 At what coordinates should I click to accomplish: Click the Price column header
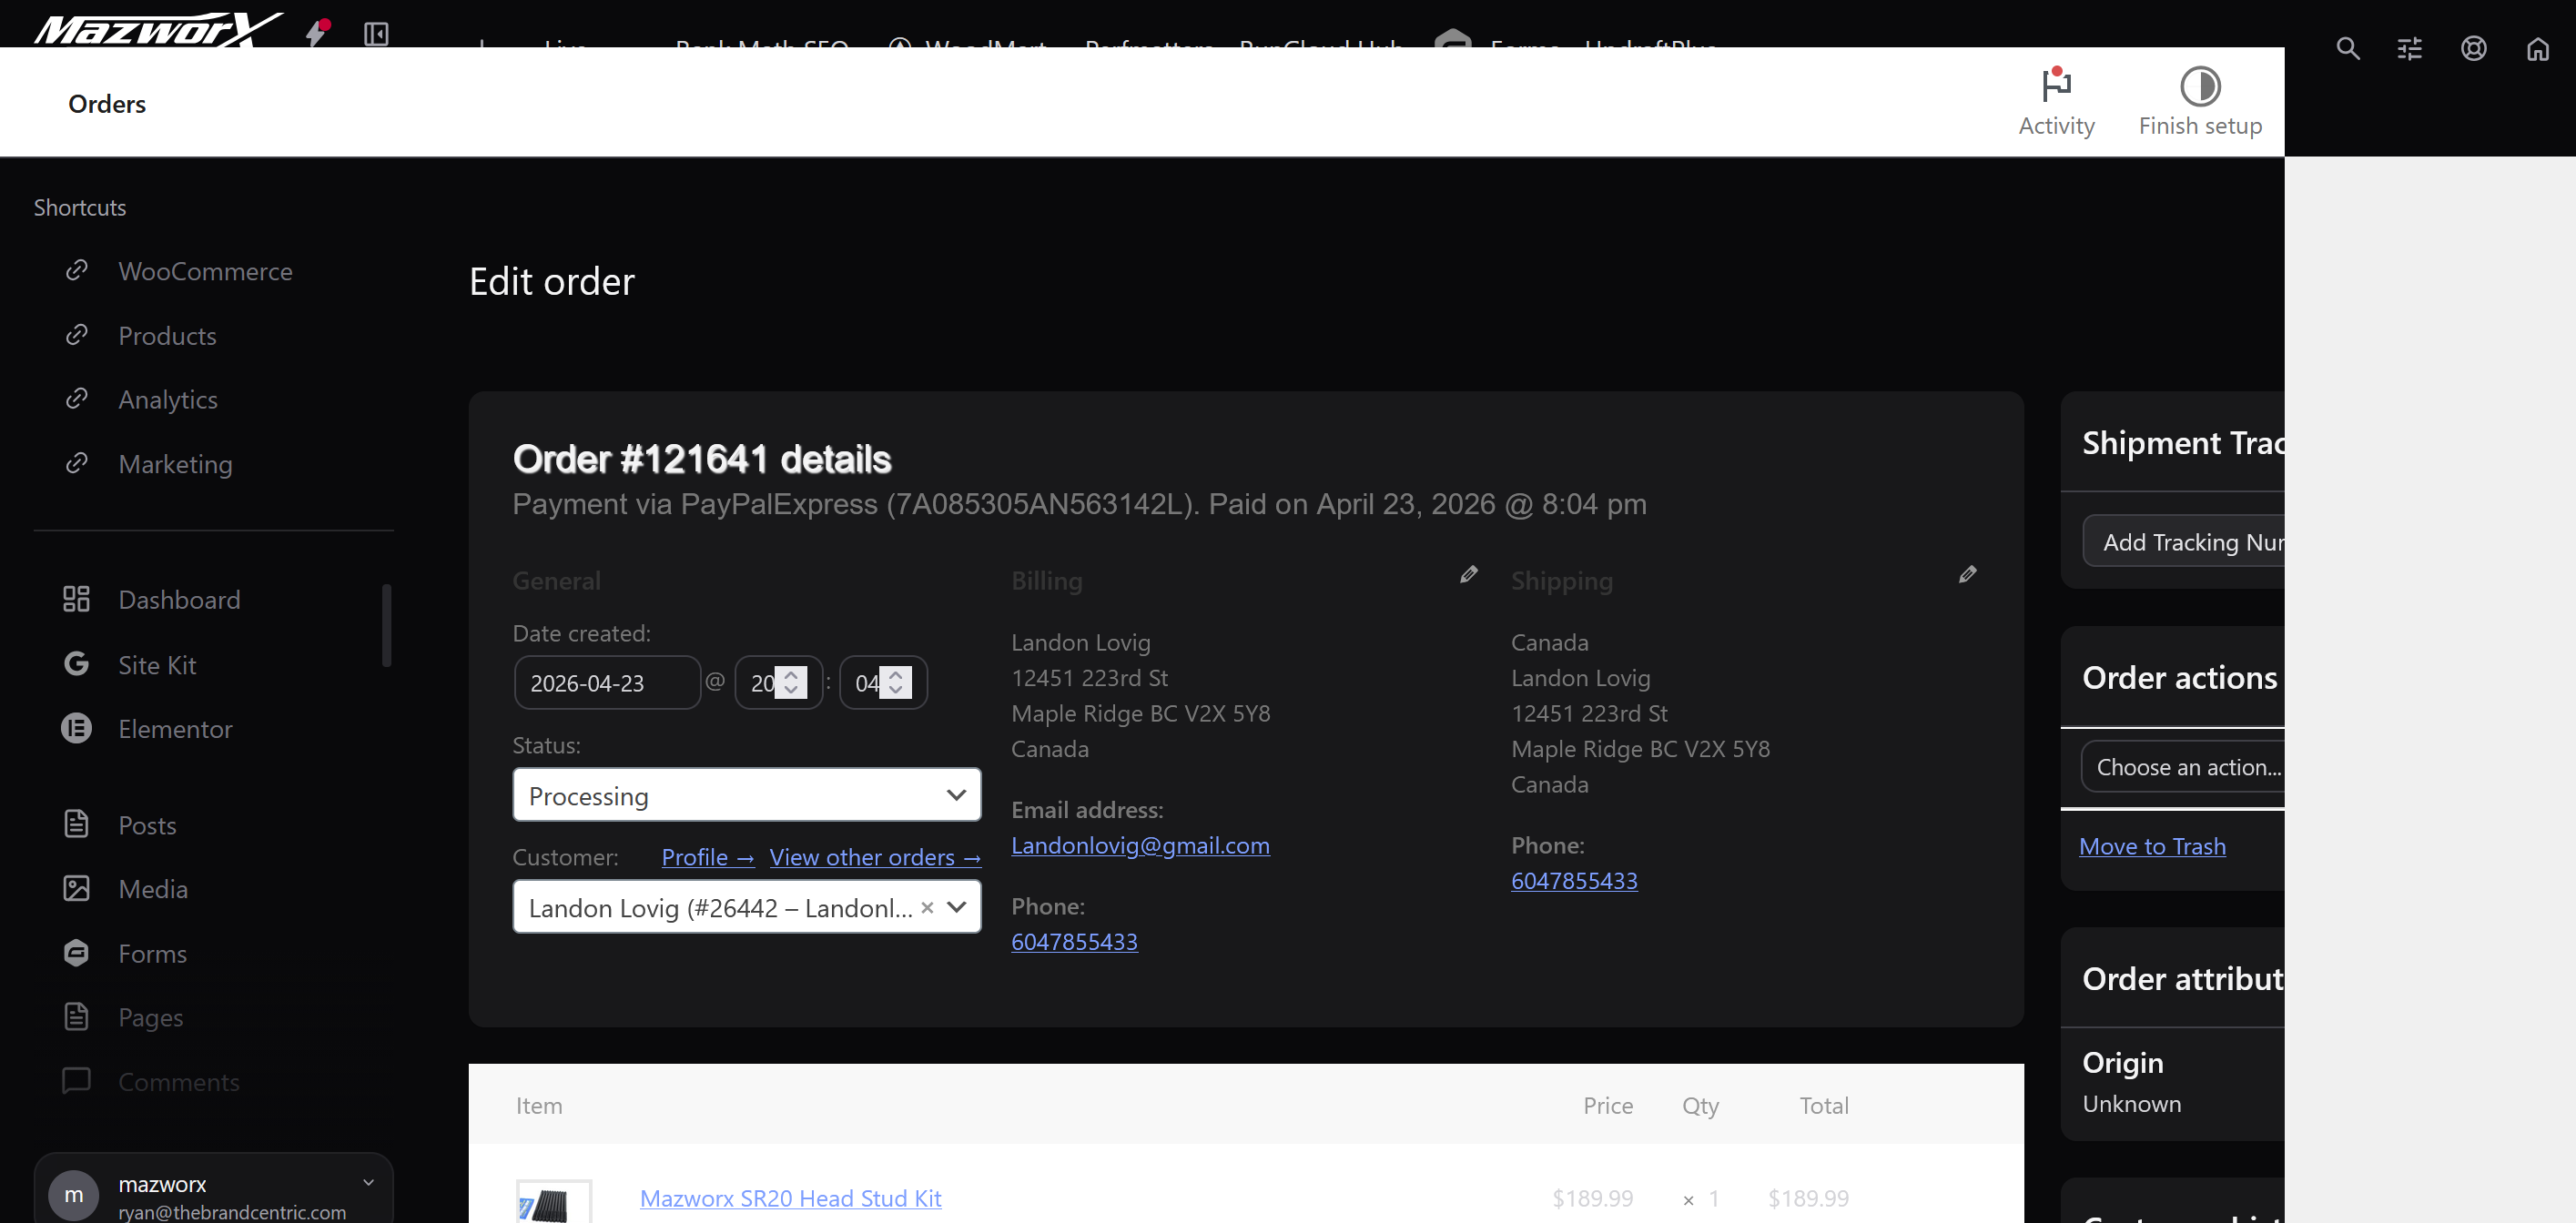1608,1105
